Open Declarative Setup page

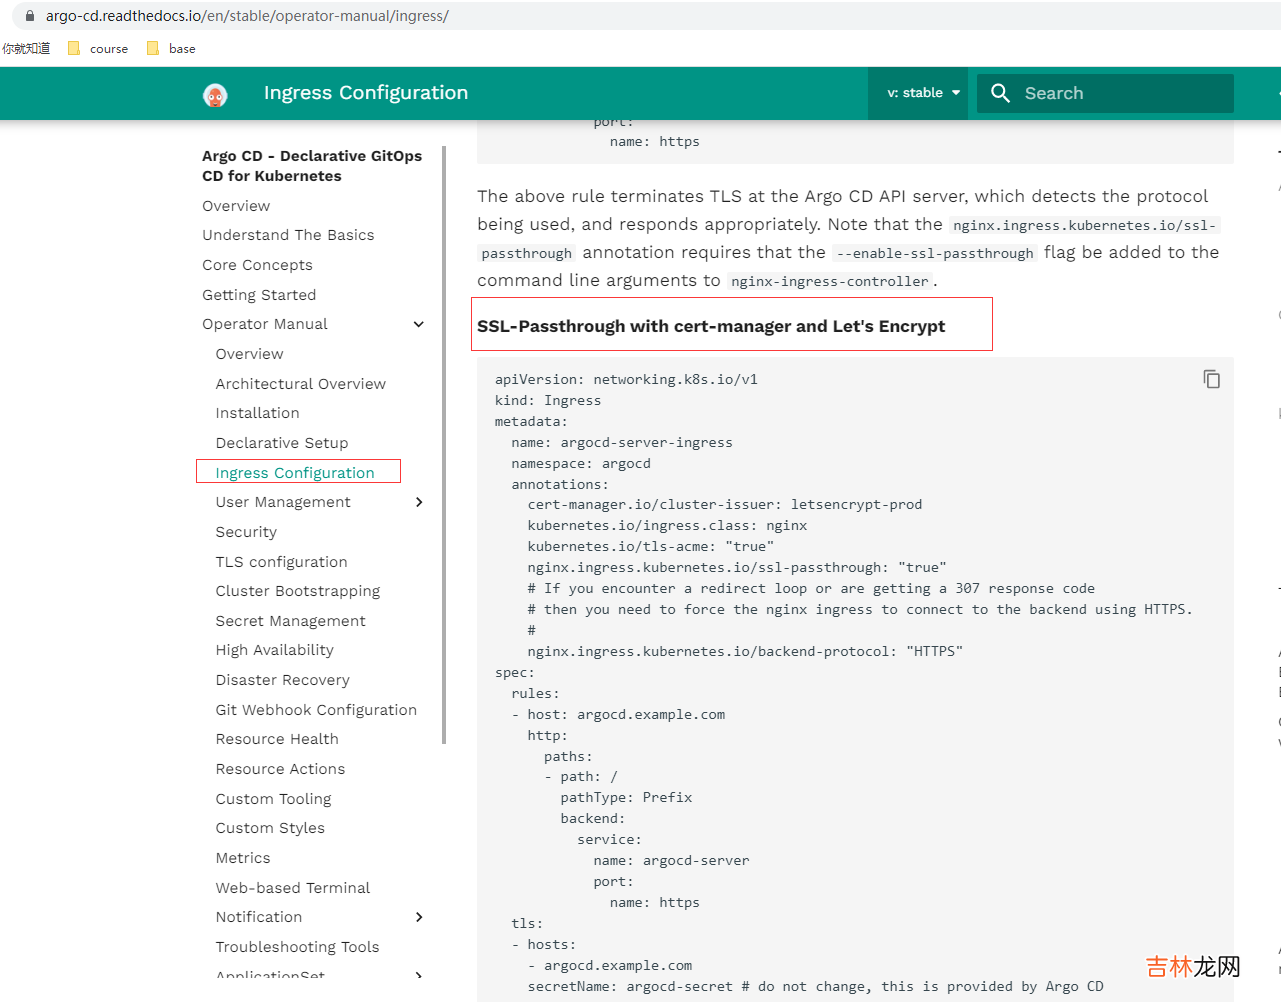pyautogui.click(x=282, y=443)
